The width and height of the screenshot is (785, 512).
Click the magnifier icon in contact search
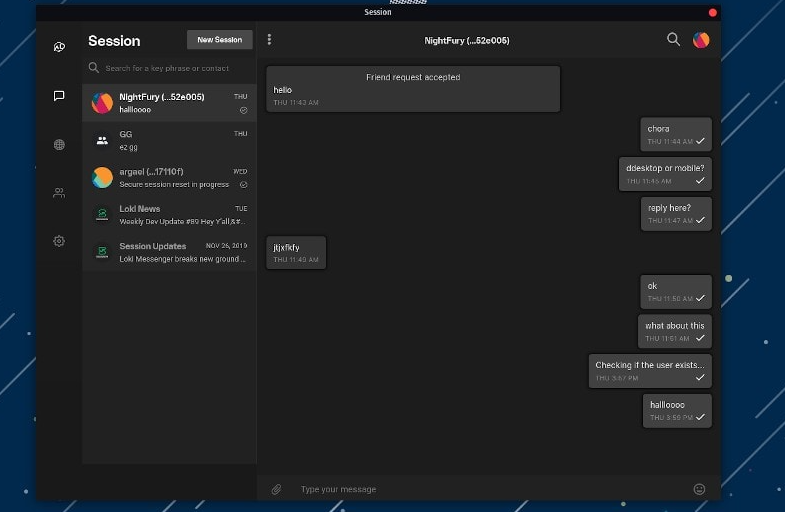point(94,67)
